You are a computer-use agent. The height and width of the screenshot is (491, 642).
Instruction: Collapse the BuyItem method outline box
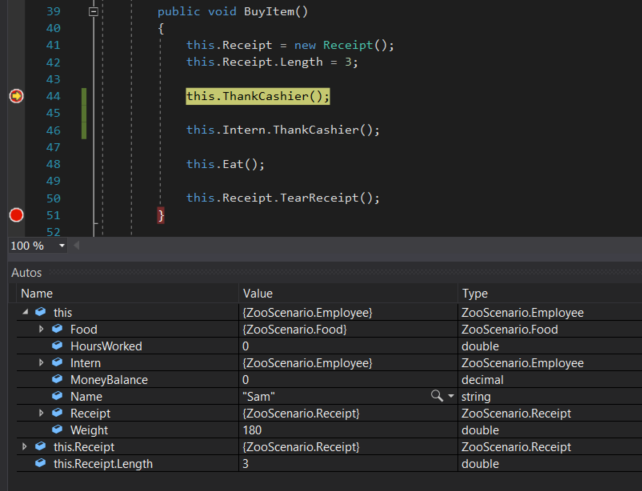click(x=94, y=12)
